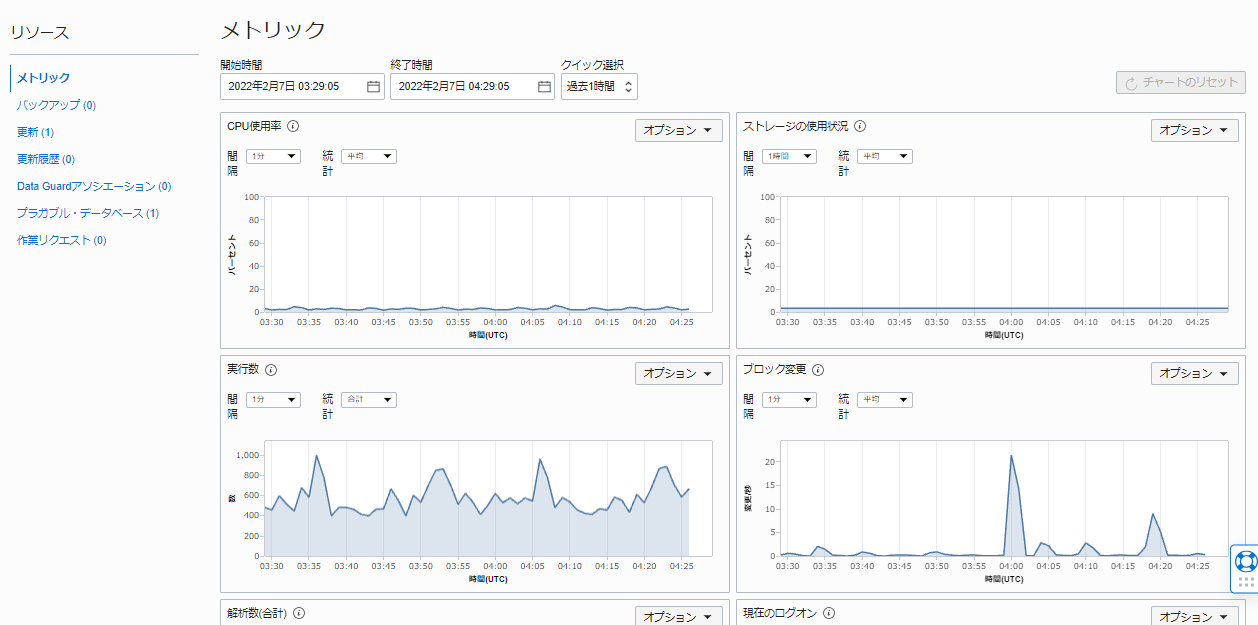This screenshot has height=625, width=1258.
Task: Open the start time calendar picker icon
Action: click(x=373, y=87)
